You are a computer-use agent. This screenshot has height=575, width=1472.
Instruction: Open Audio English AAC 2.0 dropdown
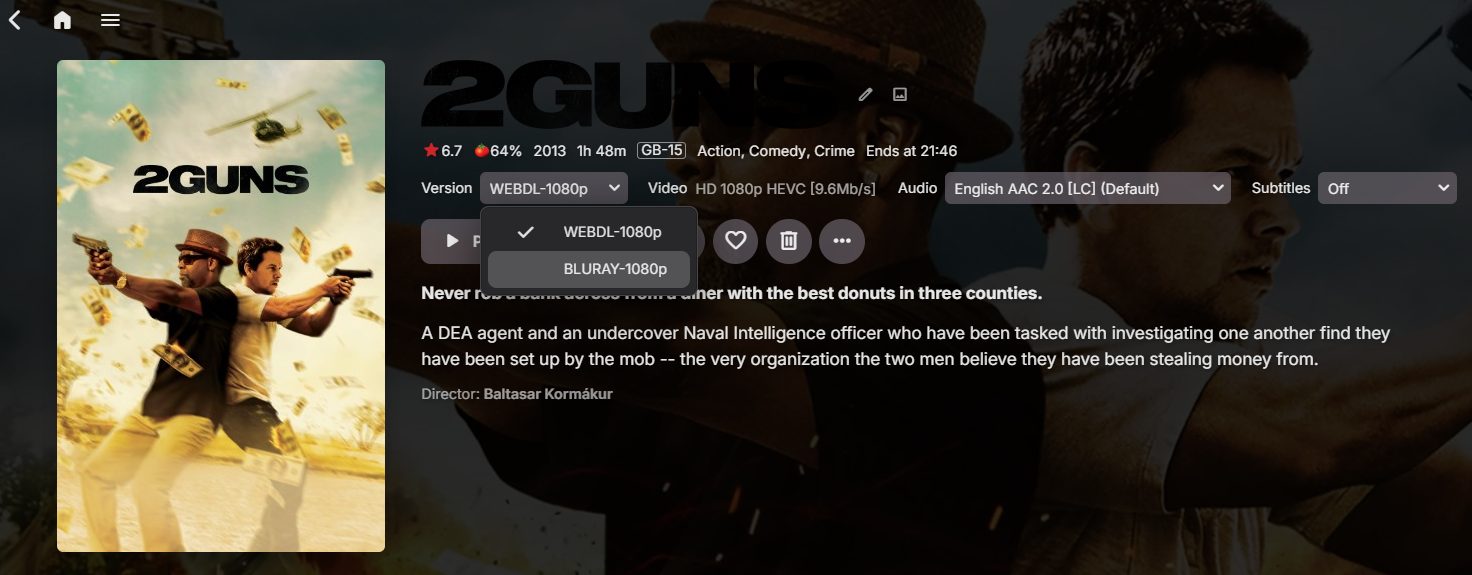click(1088, 188)
